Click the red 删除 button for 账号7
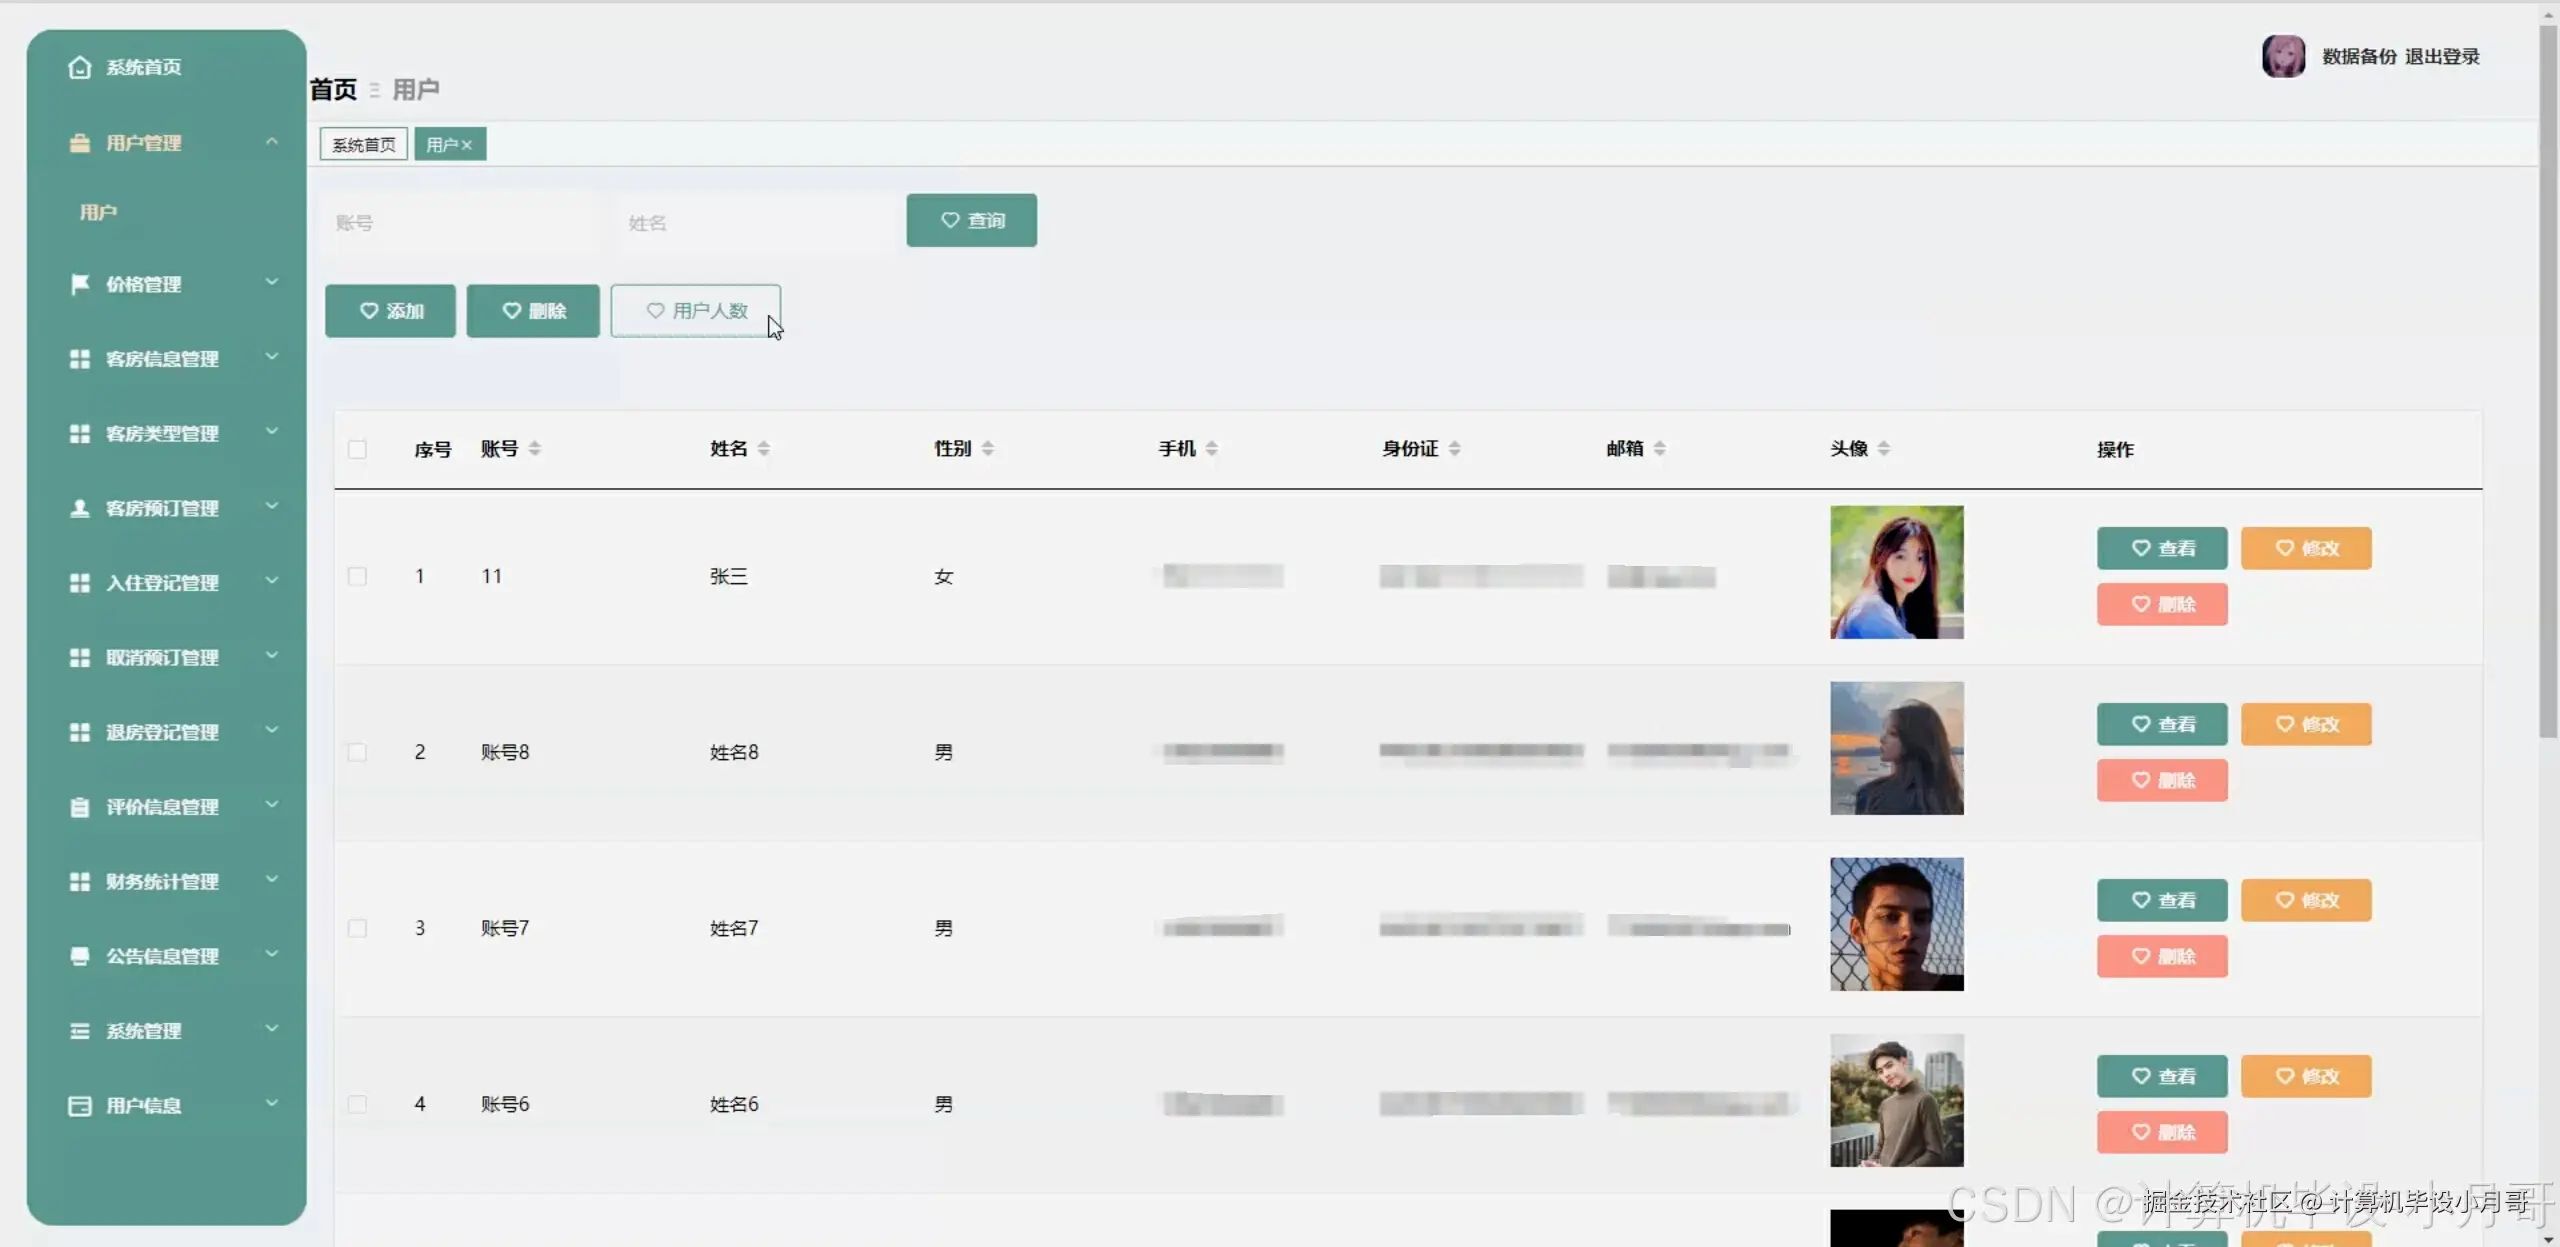Image resolution: width=2560 pixels, height=1247 pixels. tap(2162, 956)
